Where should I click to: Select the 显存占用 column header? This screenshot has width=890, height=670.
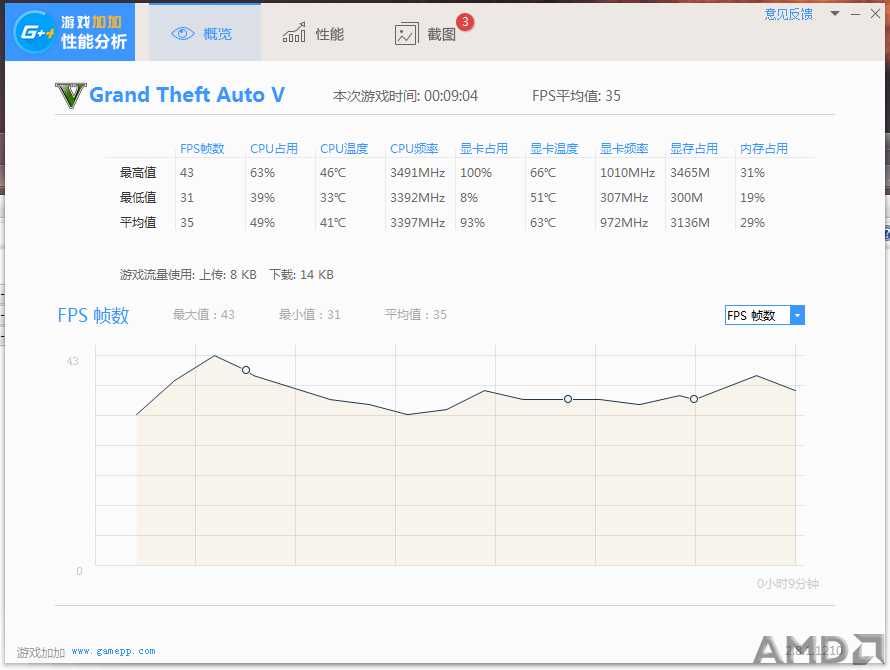coord(694,149)
